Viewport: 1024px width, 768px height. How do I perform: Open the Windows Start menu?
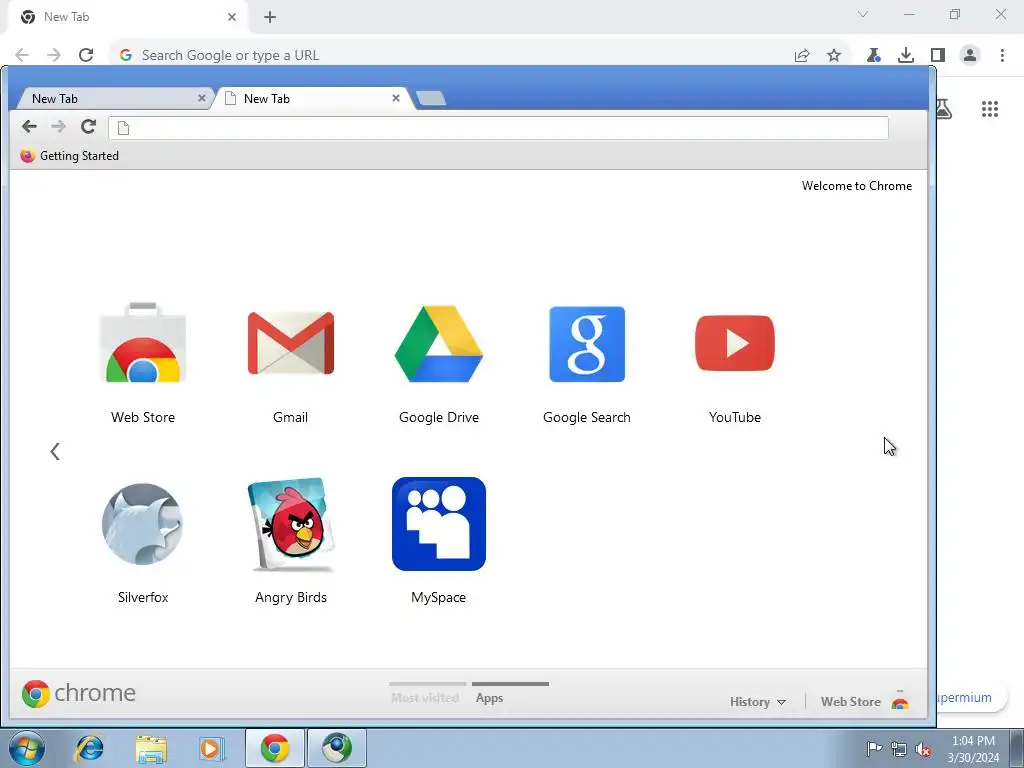click(x=27, y=748)
